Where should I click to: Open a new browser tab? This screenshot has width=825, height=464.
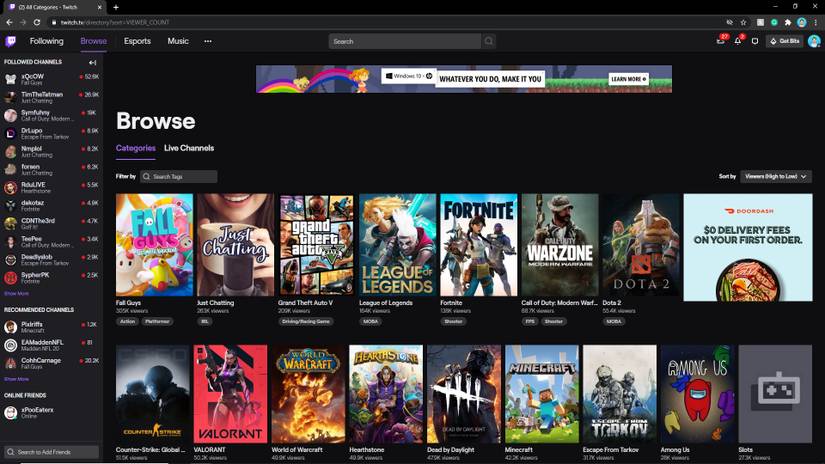tap(116, 7)
